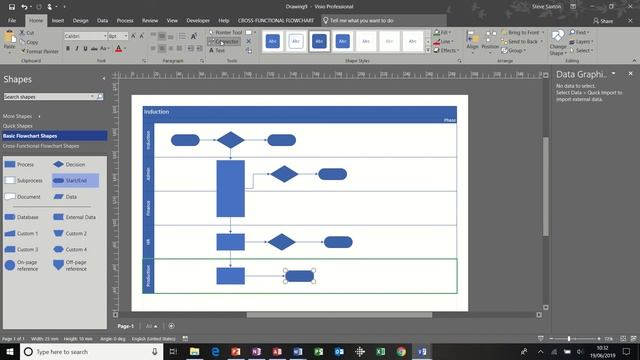This screenshot has width=640, height=360.
Task: Toggle underline formatting
Action: tap(85, 49)
